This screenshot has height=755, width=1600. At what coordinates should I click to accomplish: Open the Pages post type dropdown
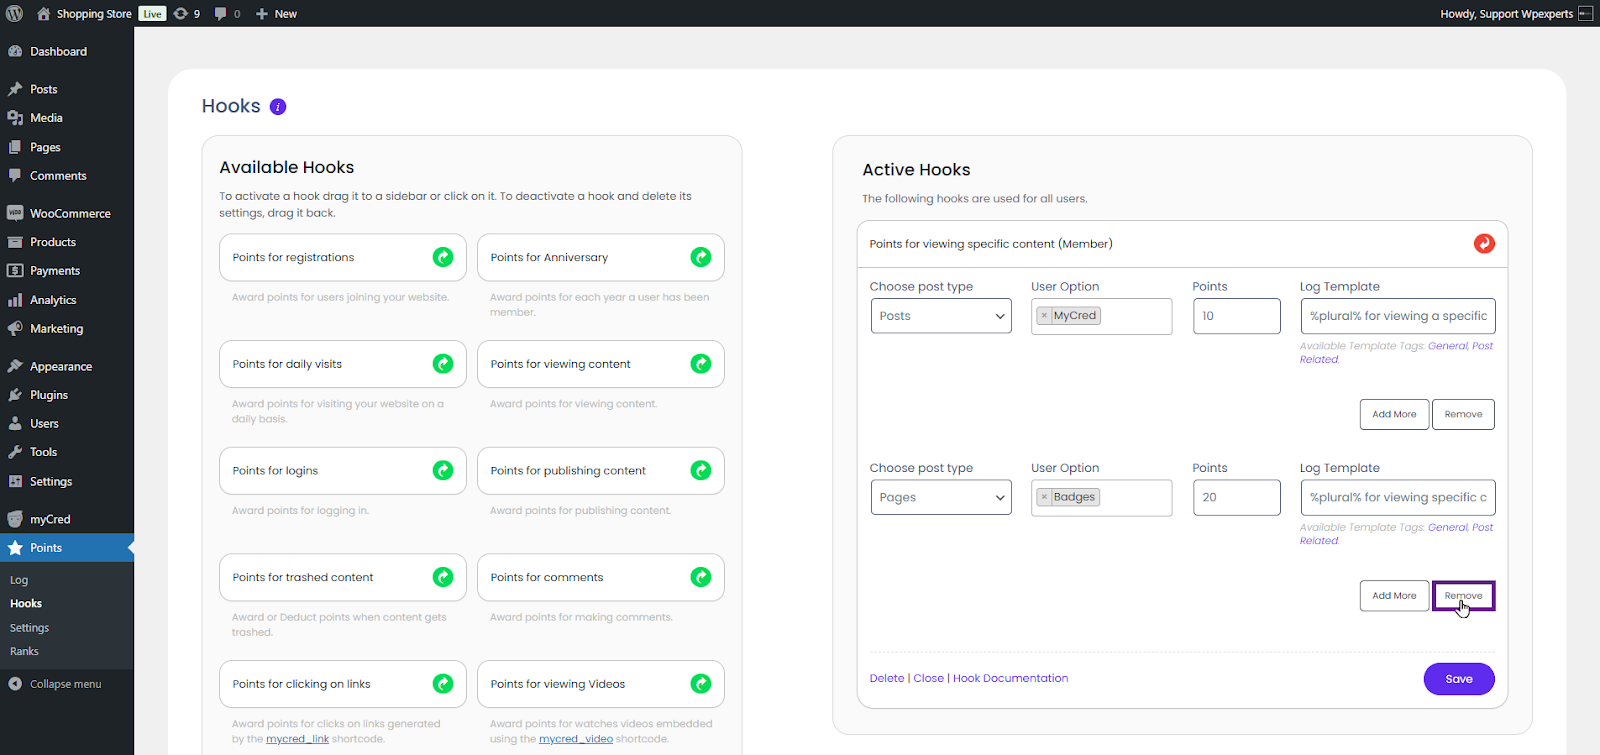(x=941, y=497)
